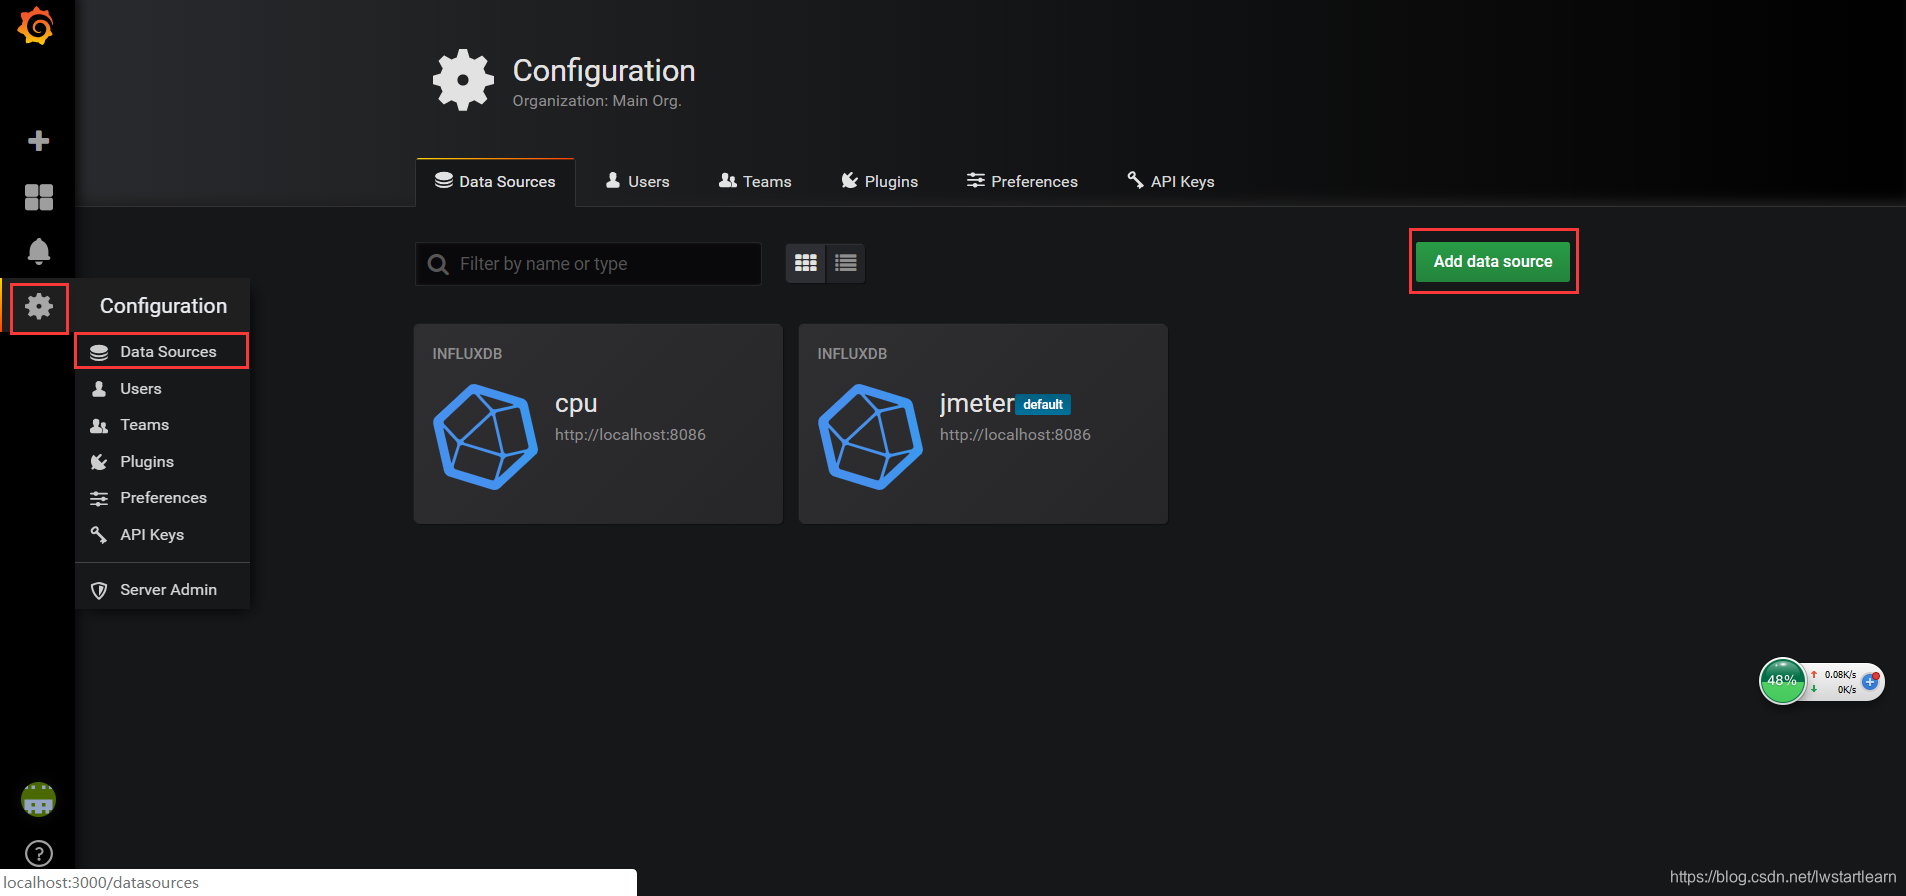
Task: Select Data Sources in Configuration menu
Action: pyautogui.click(x=162, y=351)
